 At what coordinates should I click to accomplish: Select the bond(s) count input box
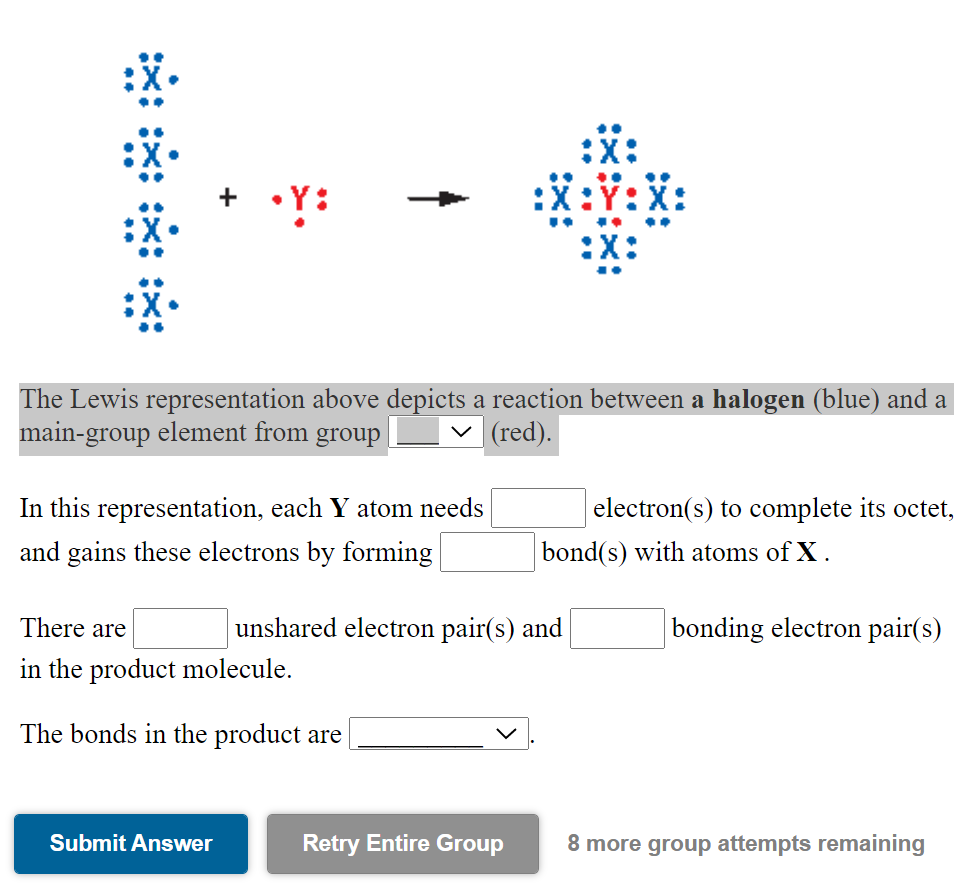click(487, 551)
